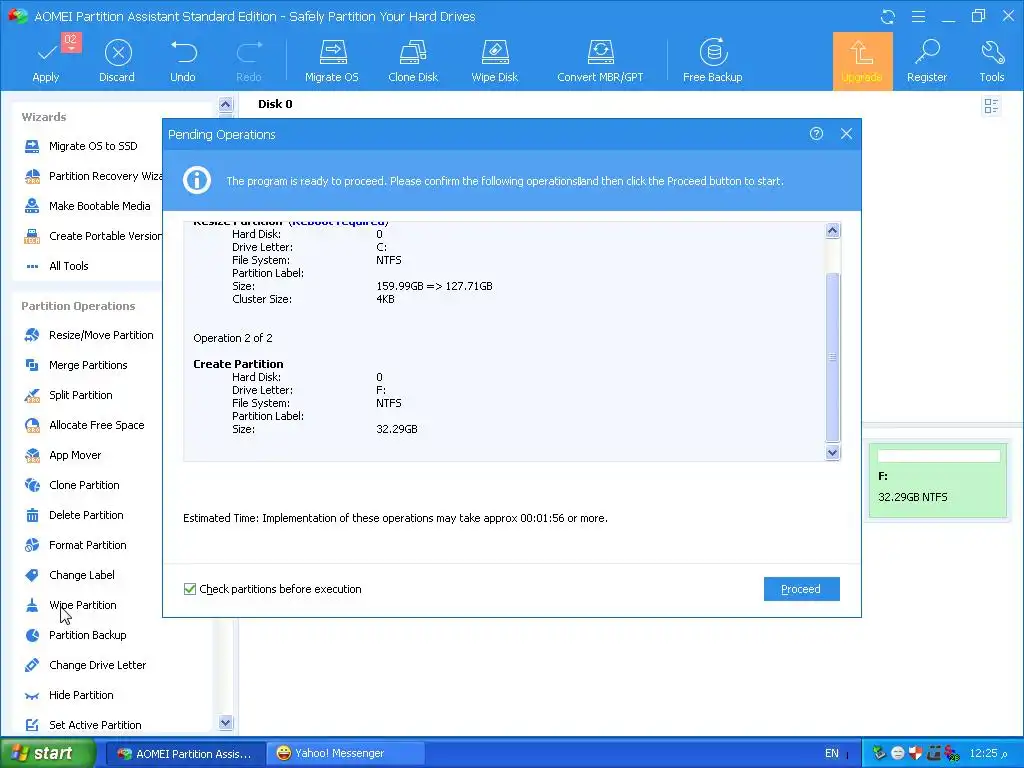Image resolution: width=1024 pixels, height=768 pixels.
Task: Click sidebar scroll down arrow
Action: (x=225, y=722)
